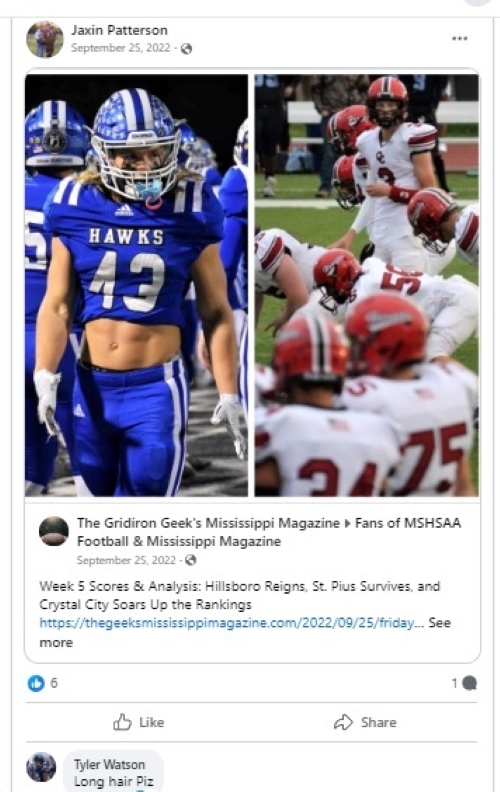Image resolution: width=500 pixels, height=792 pixels.
Task: Open the Hawks number 43 player photo
Action: (136, 285)
